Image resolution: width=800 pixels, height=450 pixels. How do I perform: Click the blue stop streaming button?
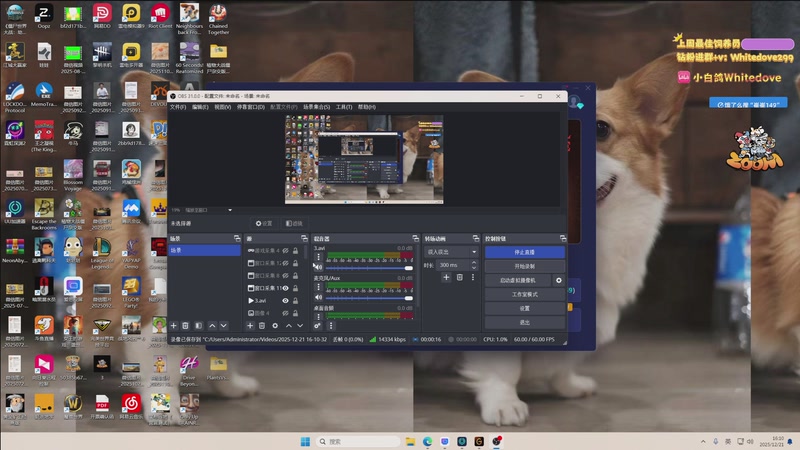coord(524,252)
